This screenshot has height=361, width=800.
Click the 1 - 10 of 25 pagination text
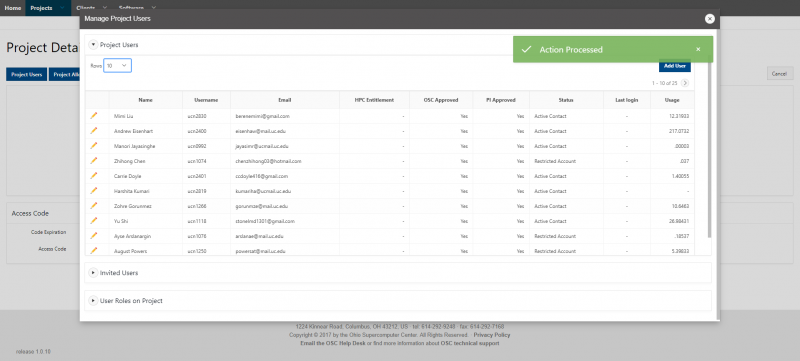click(x=664, y=83)
